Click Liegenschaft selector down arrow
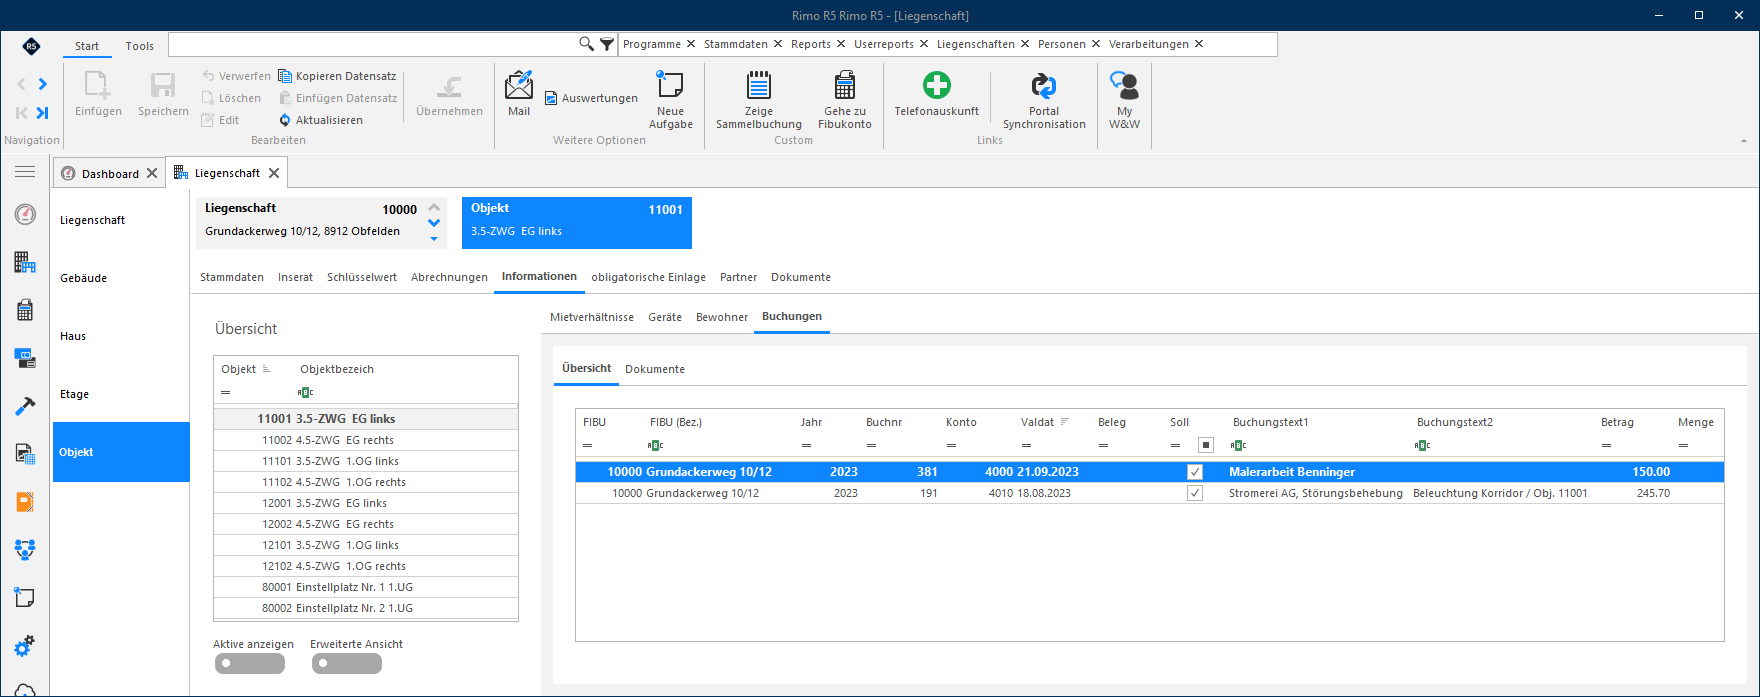The height and width of the screenshot is (697, 1760). tap(434, 223)
